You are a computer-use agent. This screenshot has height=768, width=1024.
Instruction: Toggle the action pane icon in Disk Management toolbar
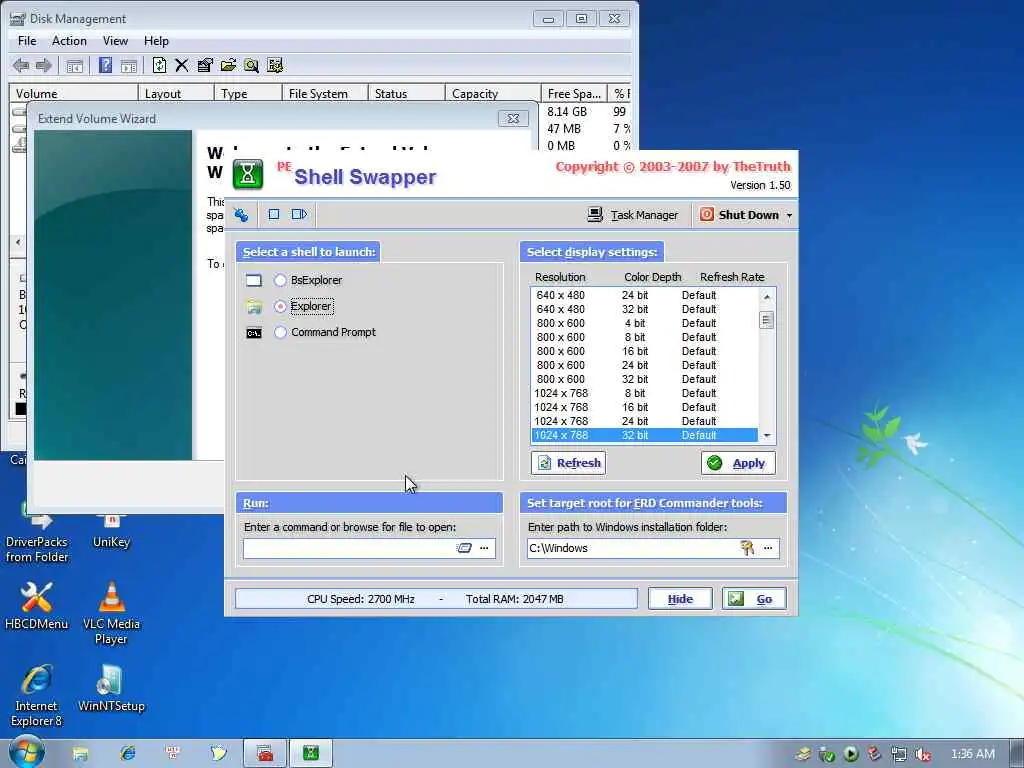click(129, 66)
